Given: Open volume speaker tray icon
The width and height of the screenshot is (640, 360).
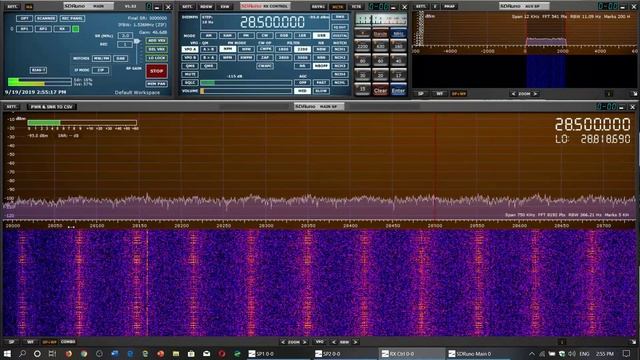Looking at the screenshot, I should pos(572,353).
